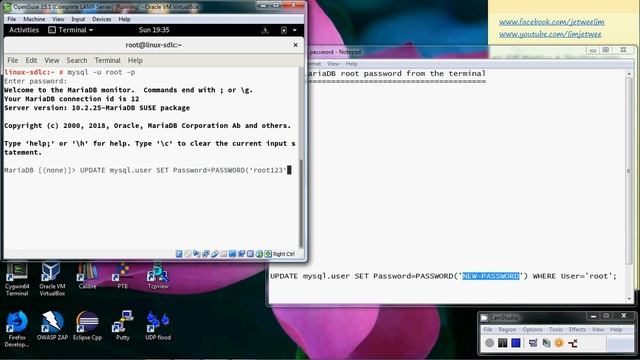Click the hard disk indicator in VirtualBox status bar

pyautogui.click(x=179, y=254)
